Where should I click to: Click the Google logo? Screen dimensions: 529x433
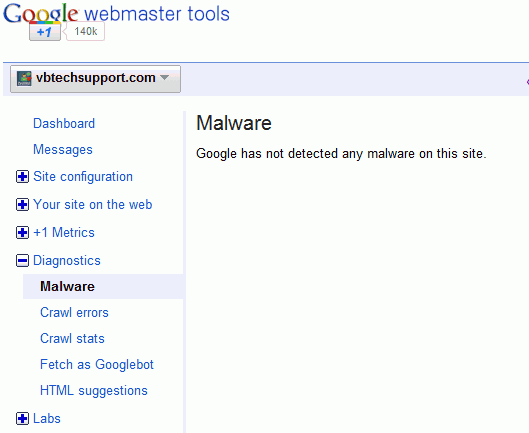pos(40,13)
